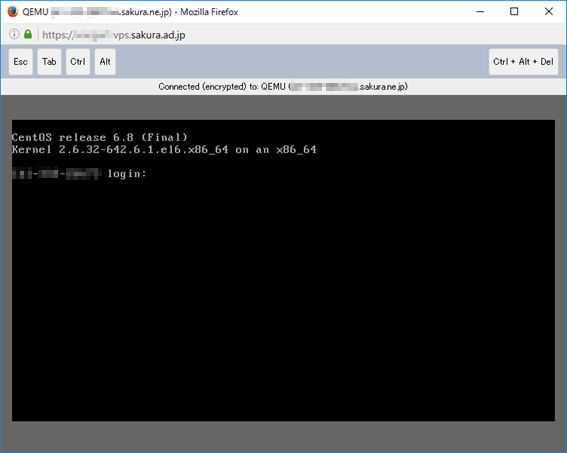This screenshot has width=567, height=453.
Task: Open site information via the circled i icon
Action: click(14, 34)
